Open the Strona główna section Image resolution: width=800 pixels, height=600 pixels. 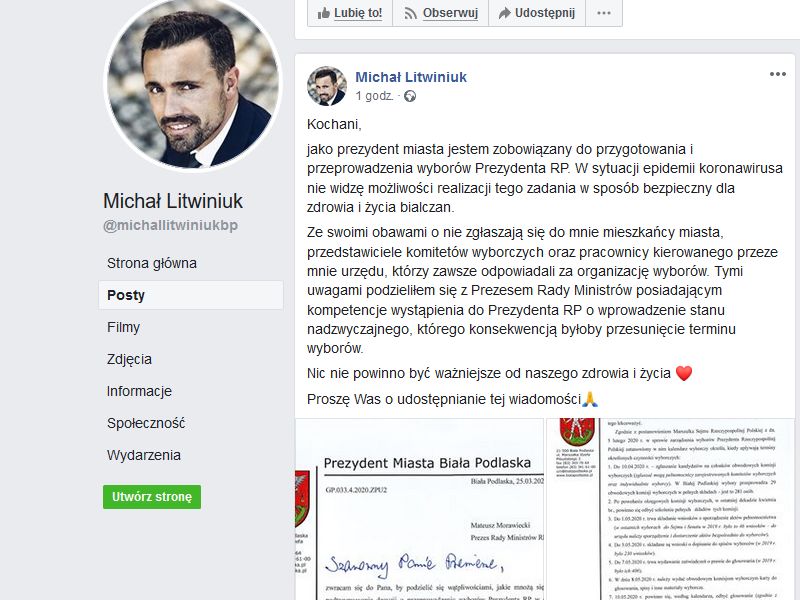(152, 263)
